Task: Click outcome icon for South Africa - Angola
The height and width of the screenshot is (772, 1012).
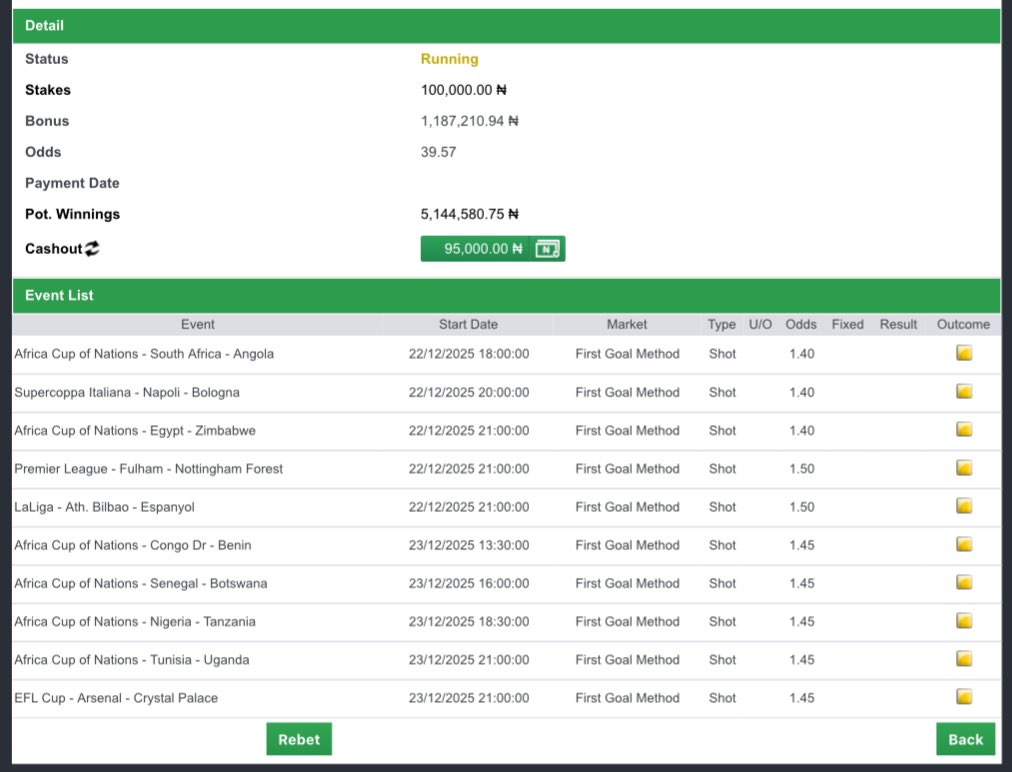Action: [964, 353]
